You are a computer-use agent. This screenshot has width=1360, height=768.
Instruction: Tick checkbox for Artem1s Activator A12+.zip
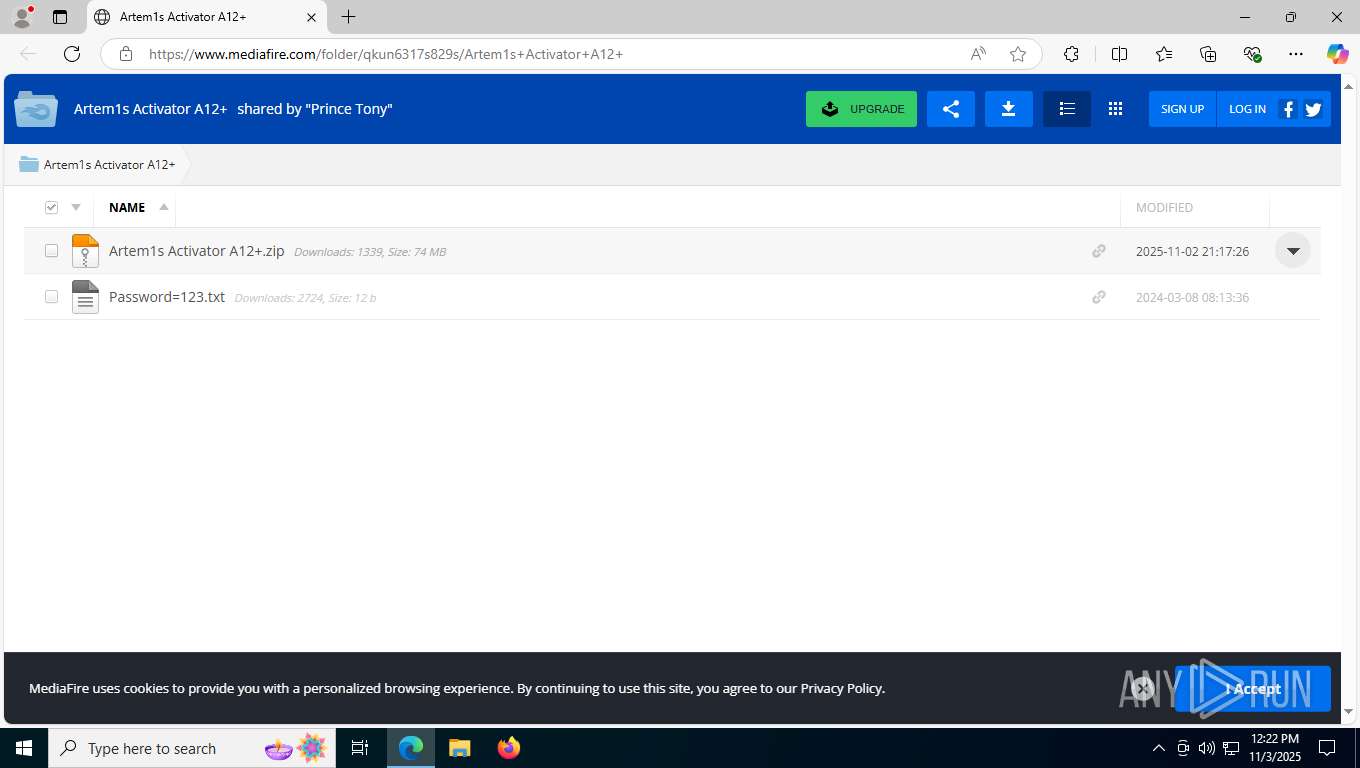tap(51, 251)
